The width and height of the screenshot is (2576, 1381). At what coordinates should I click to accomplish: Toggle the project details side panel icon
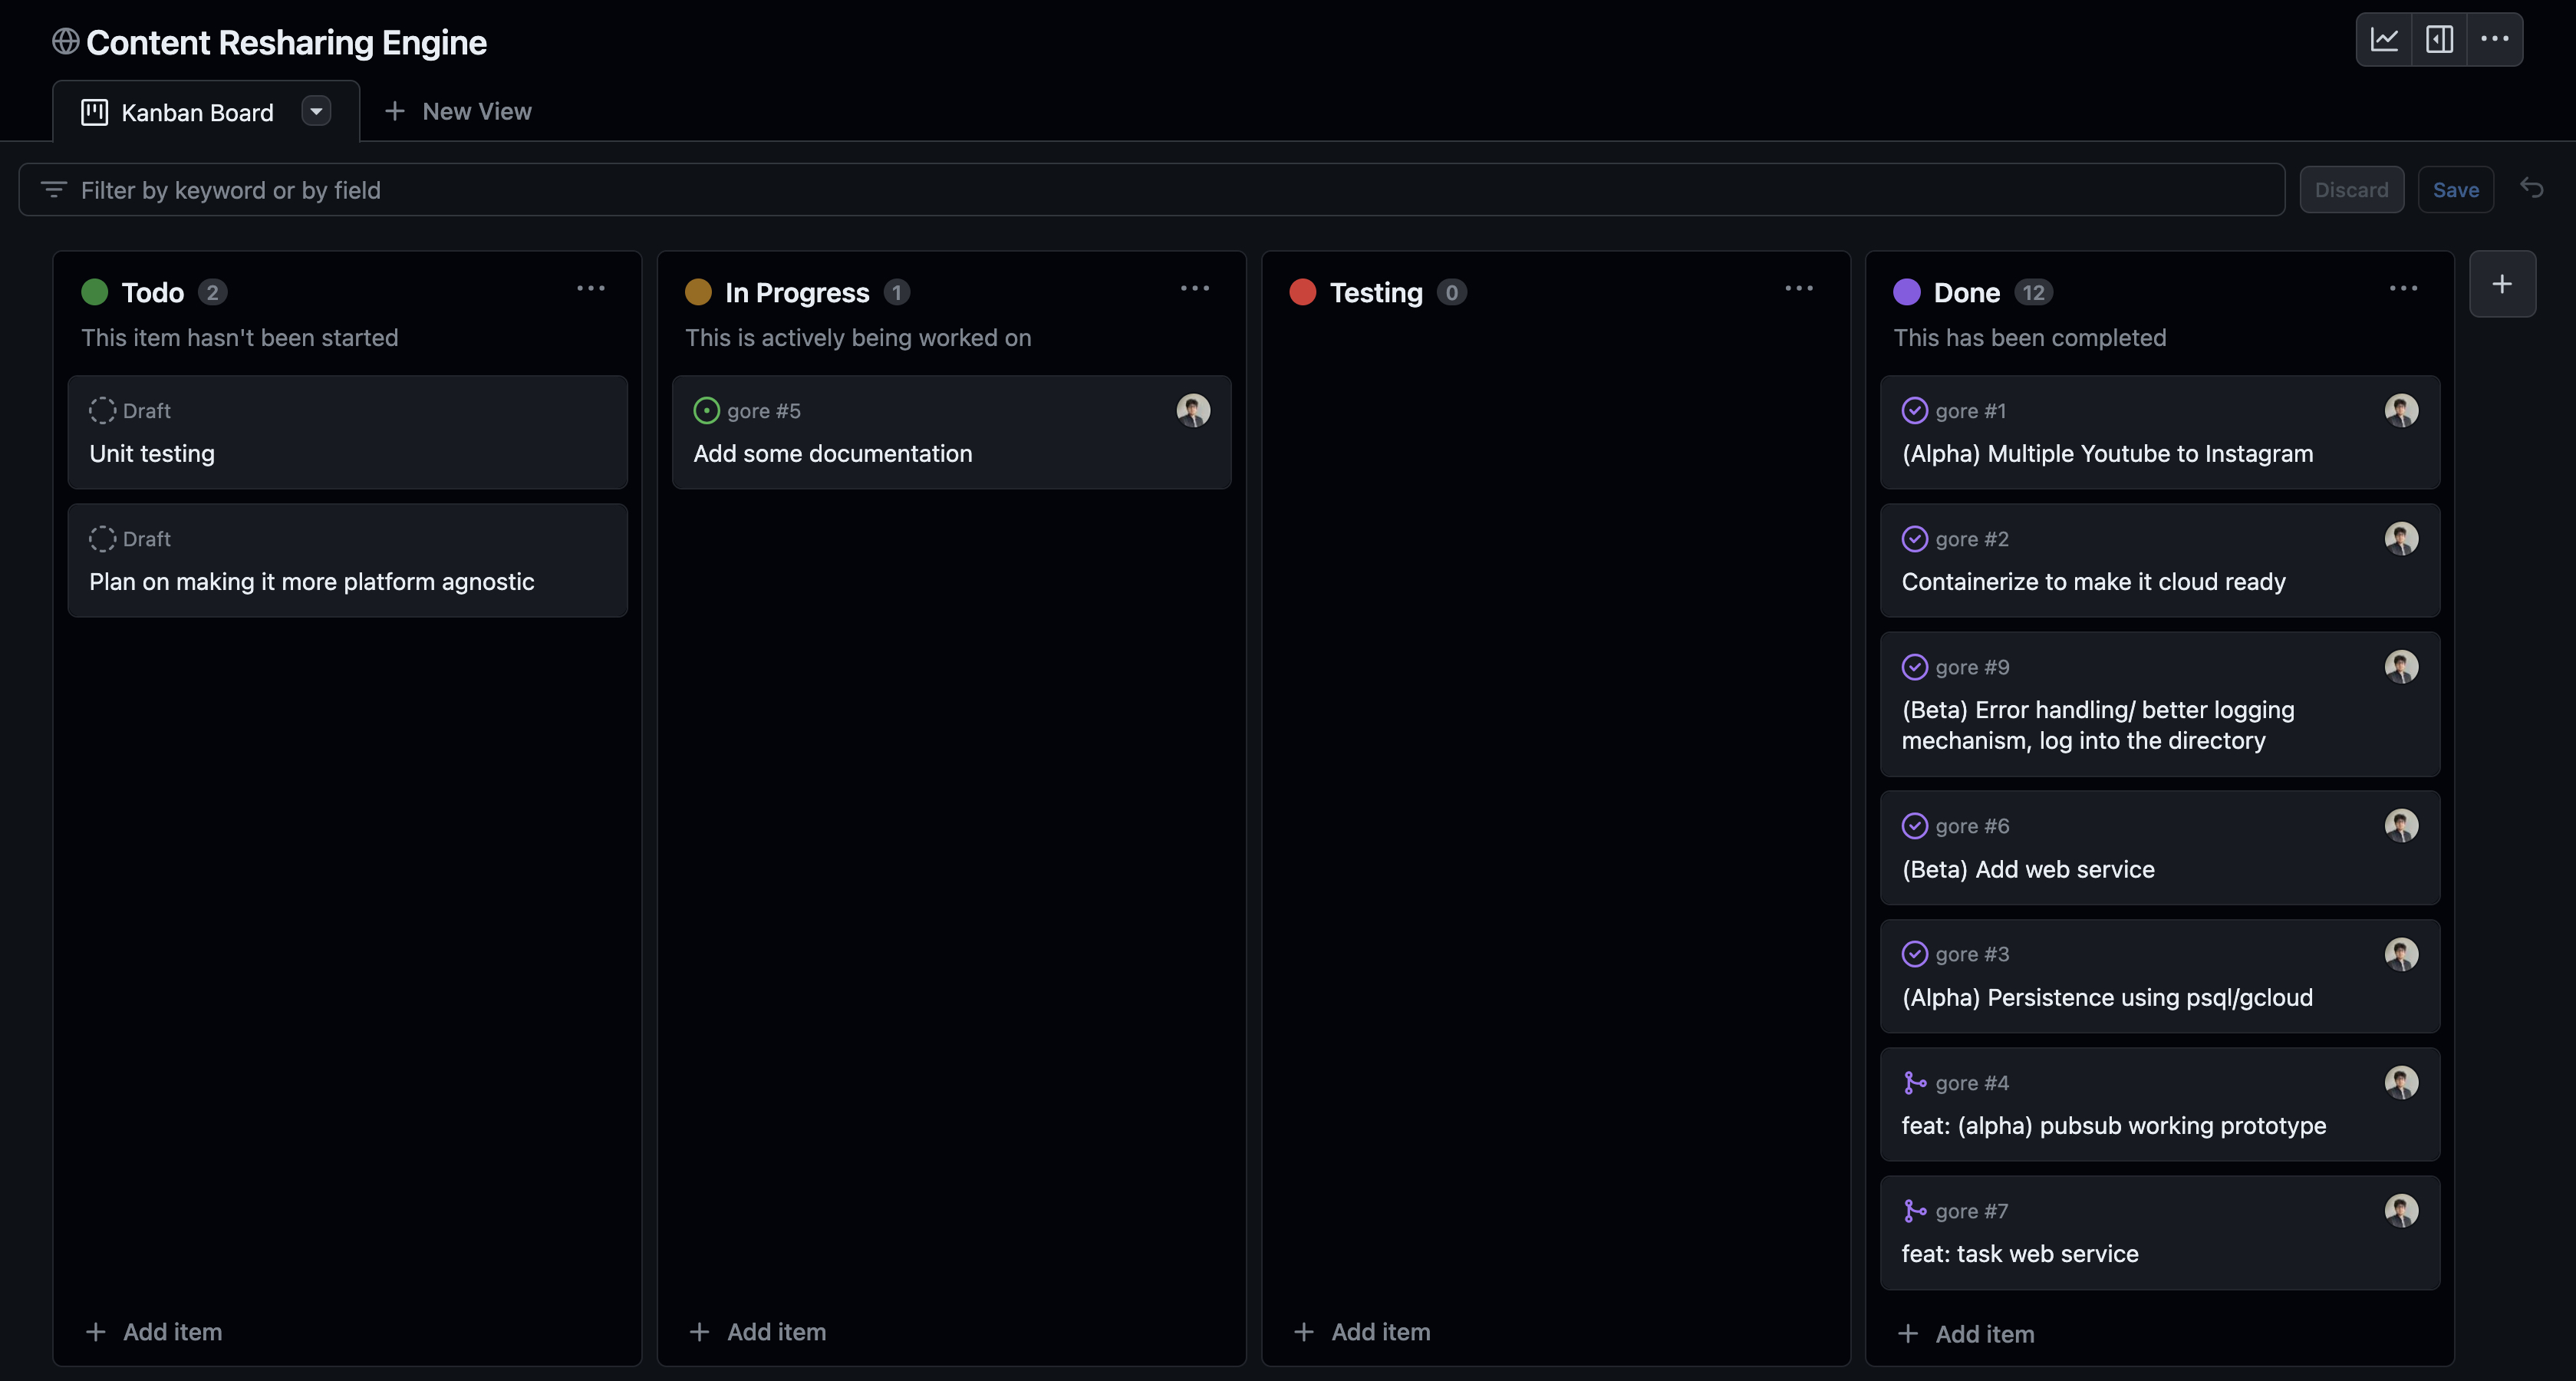(x=2439, y=40)
